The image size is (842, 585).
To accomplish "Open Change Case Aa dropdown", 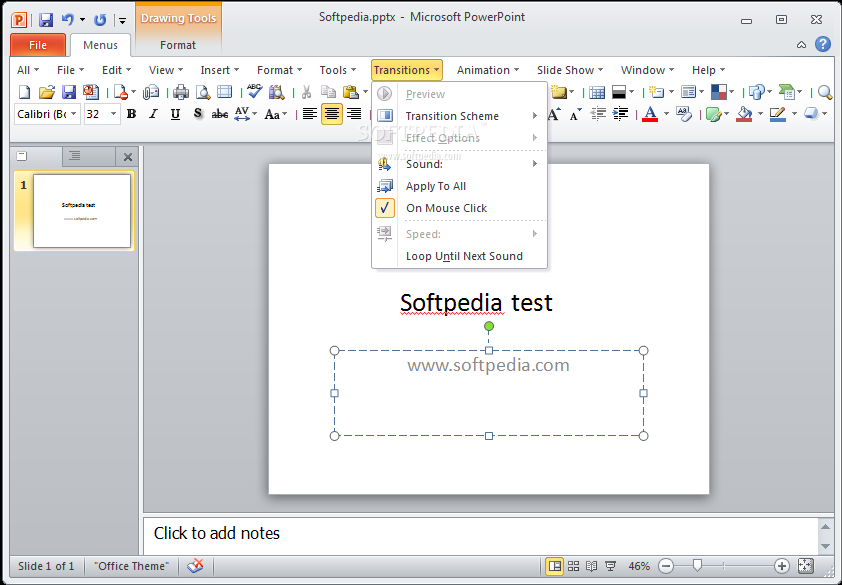I will tap(276, 114).
